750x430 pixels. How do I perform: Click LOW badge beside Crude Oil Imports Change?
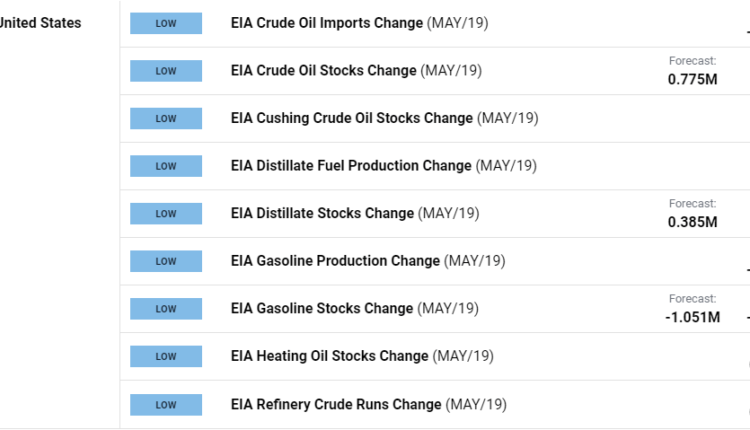pyautogui.click(x=166, y=23)
